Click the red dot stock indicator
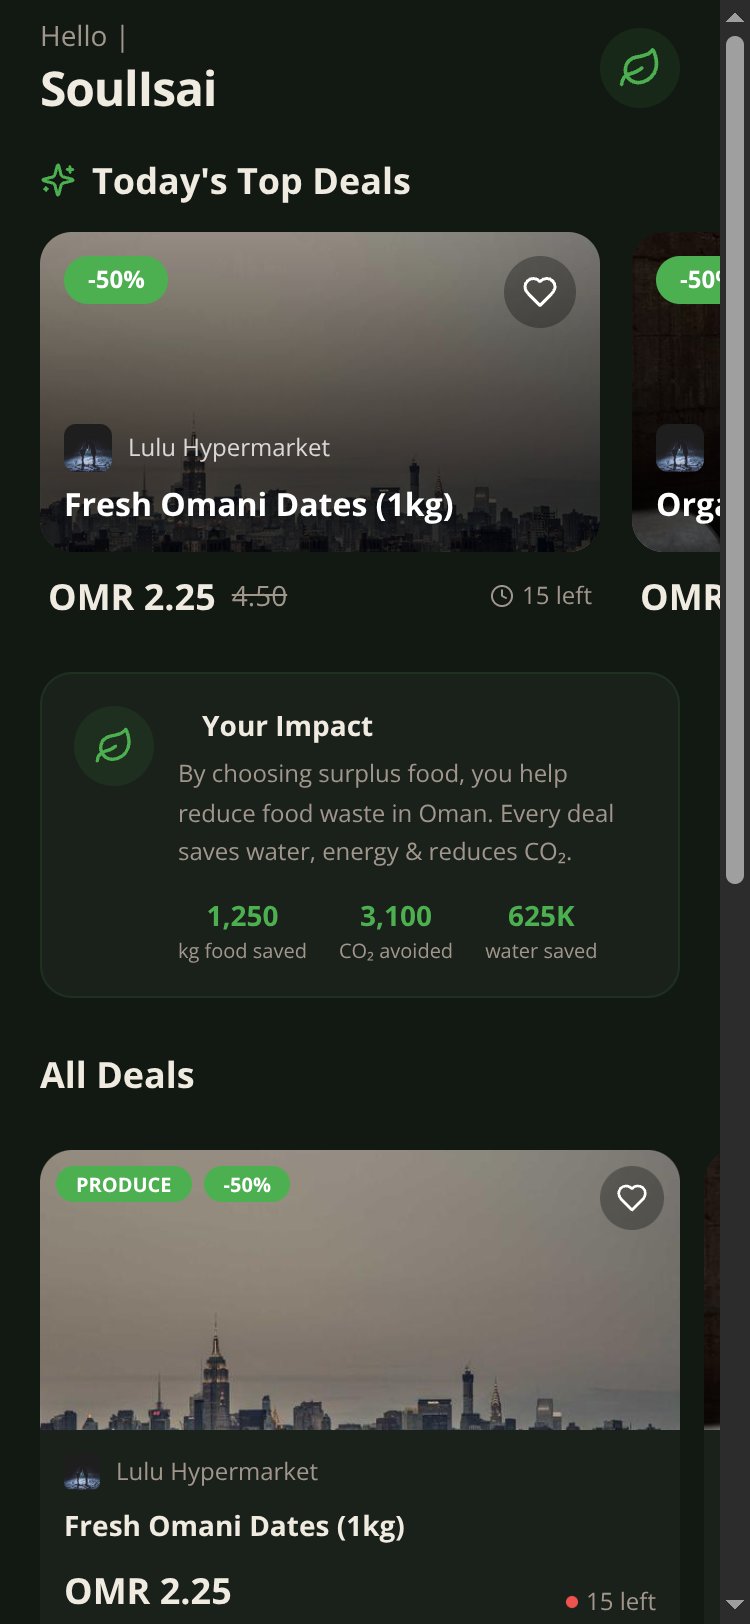This screenshot has height=1624, width=750. coord(572,1602)
